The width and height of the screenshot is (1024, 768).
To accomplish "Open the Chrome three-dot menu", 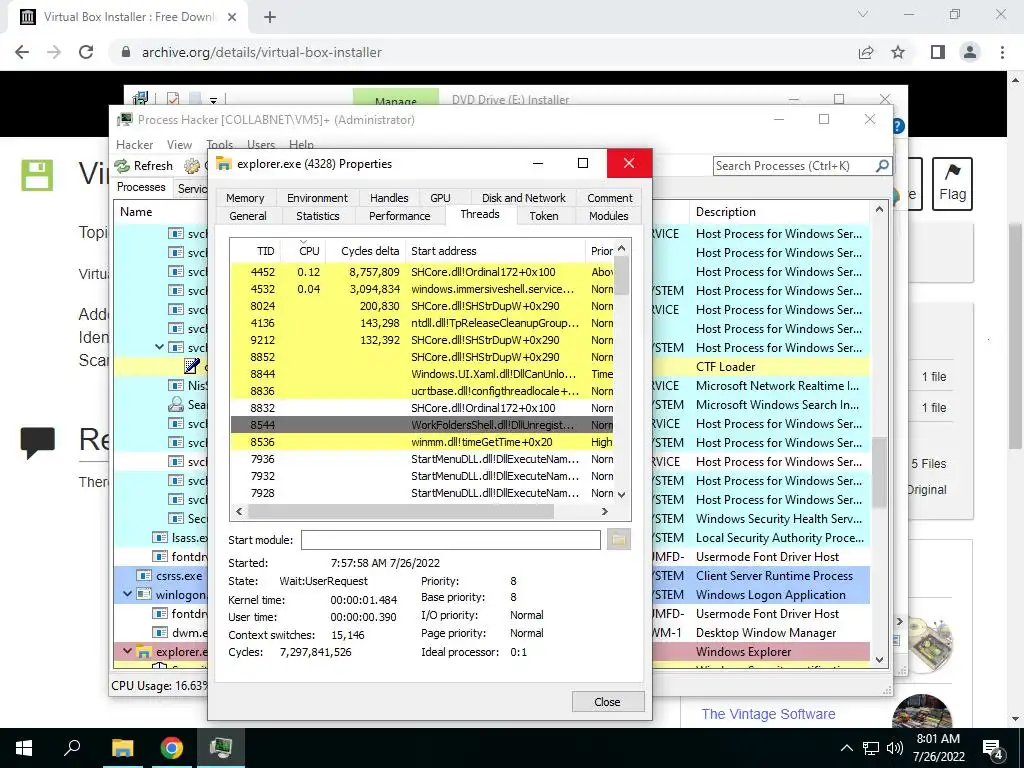I will [x=1002, y=52].
